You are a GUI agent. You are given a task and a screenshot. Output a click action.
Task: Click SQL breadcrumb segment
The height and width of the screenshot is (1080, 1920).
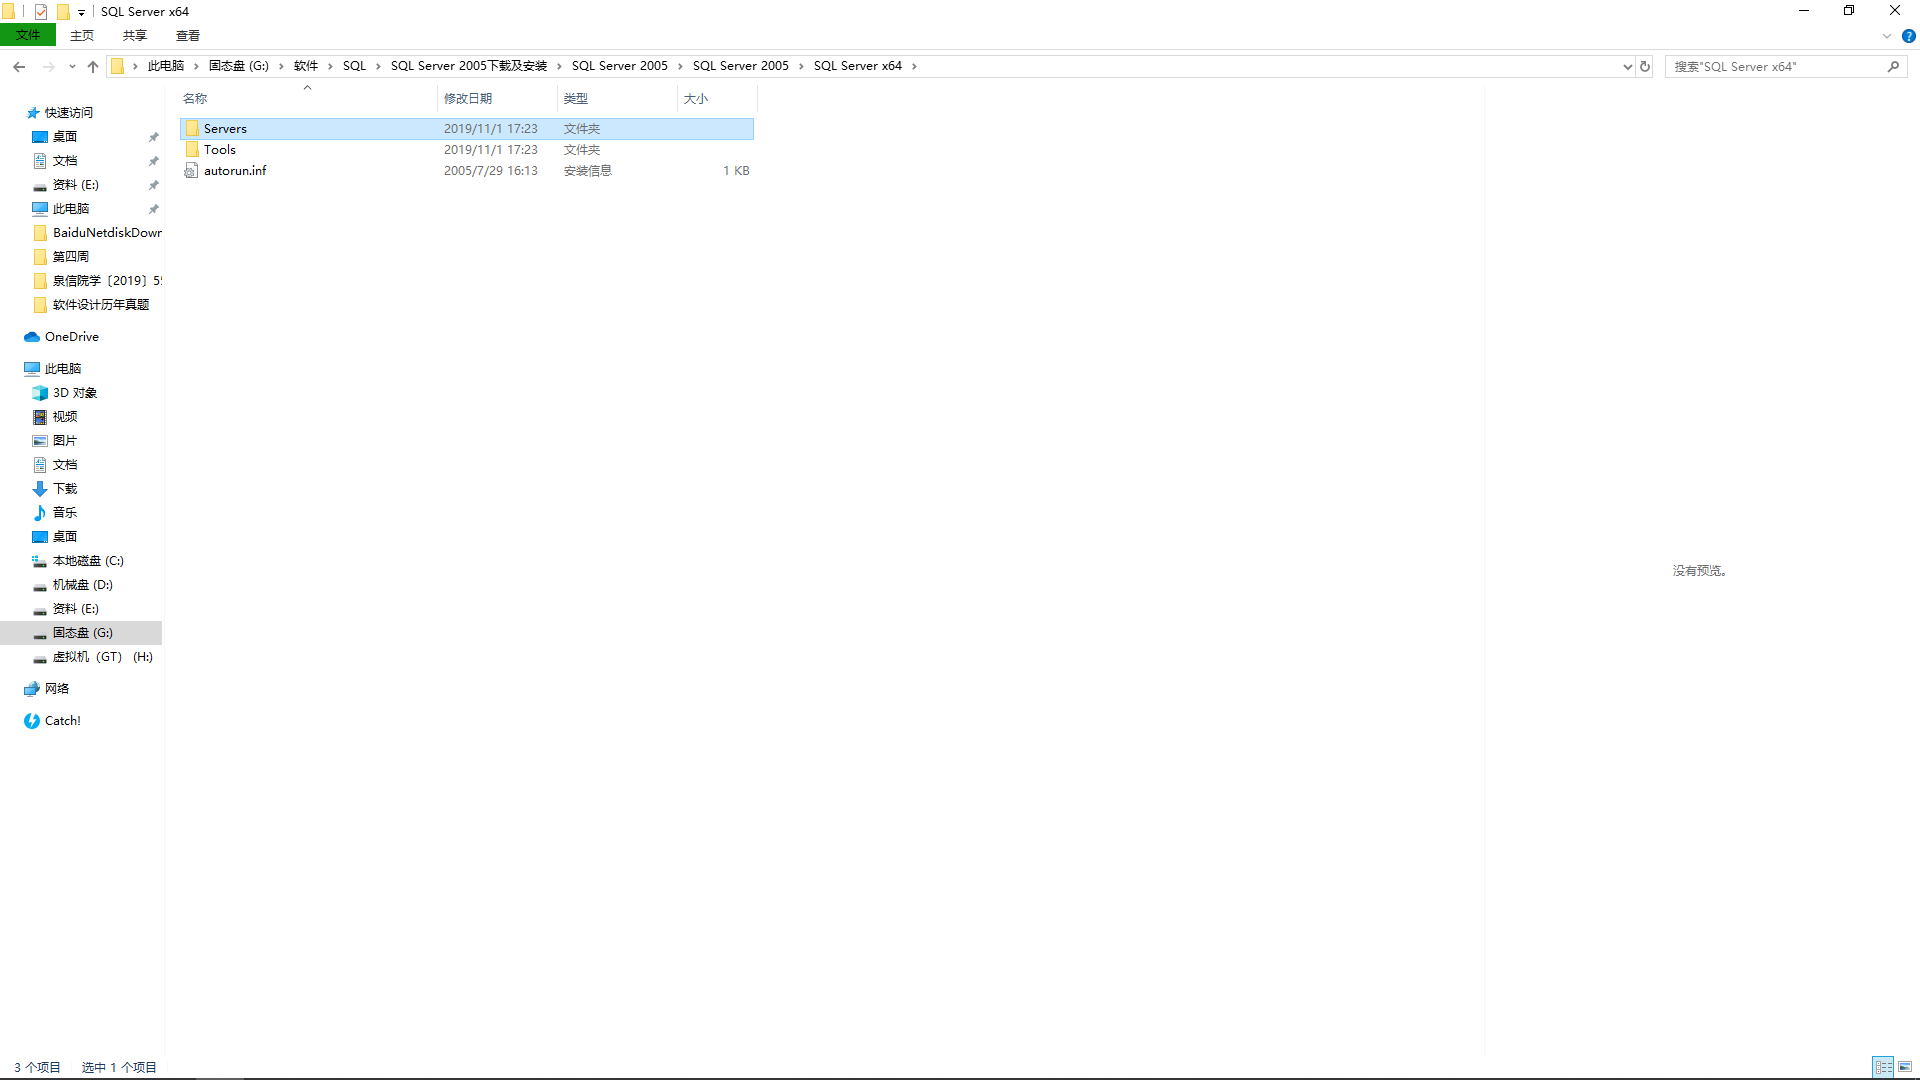click(354, 66)
